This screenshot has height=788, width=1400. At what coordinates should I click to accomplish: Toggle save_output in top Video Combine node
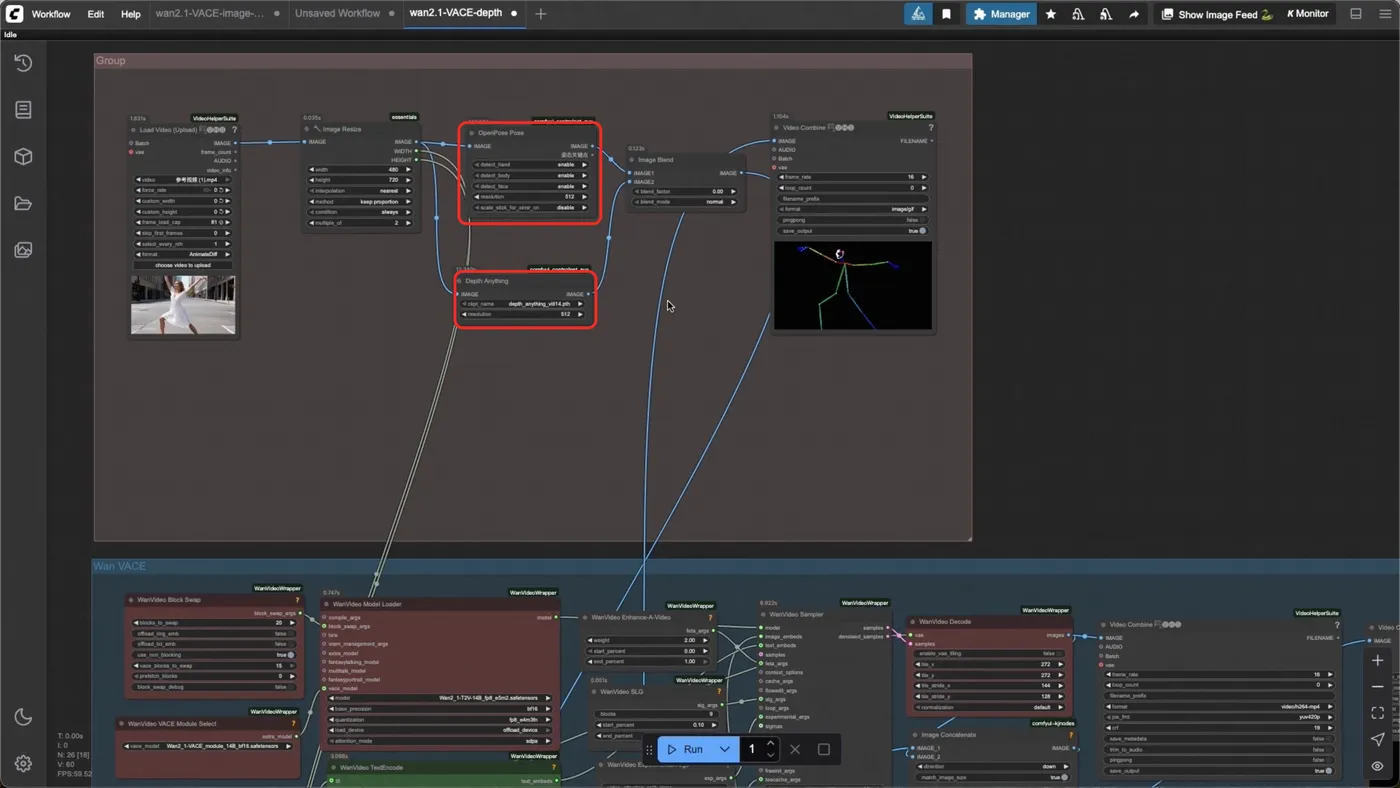click(854, 231)
